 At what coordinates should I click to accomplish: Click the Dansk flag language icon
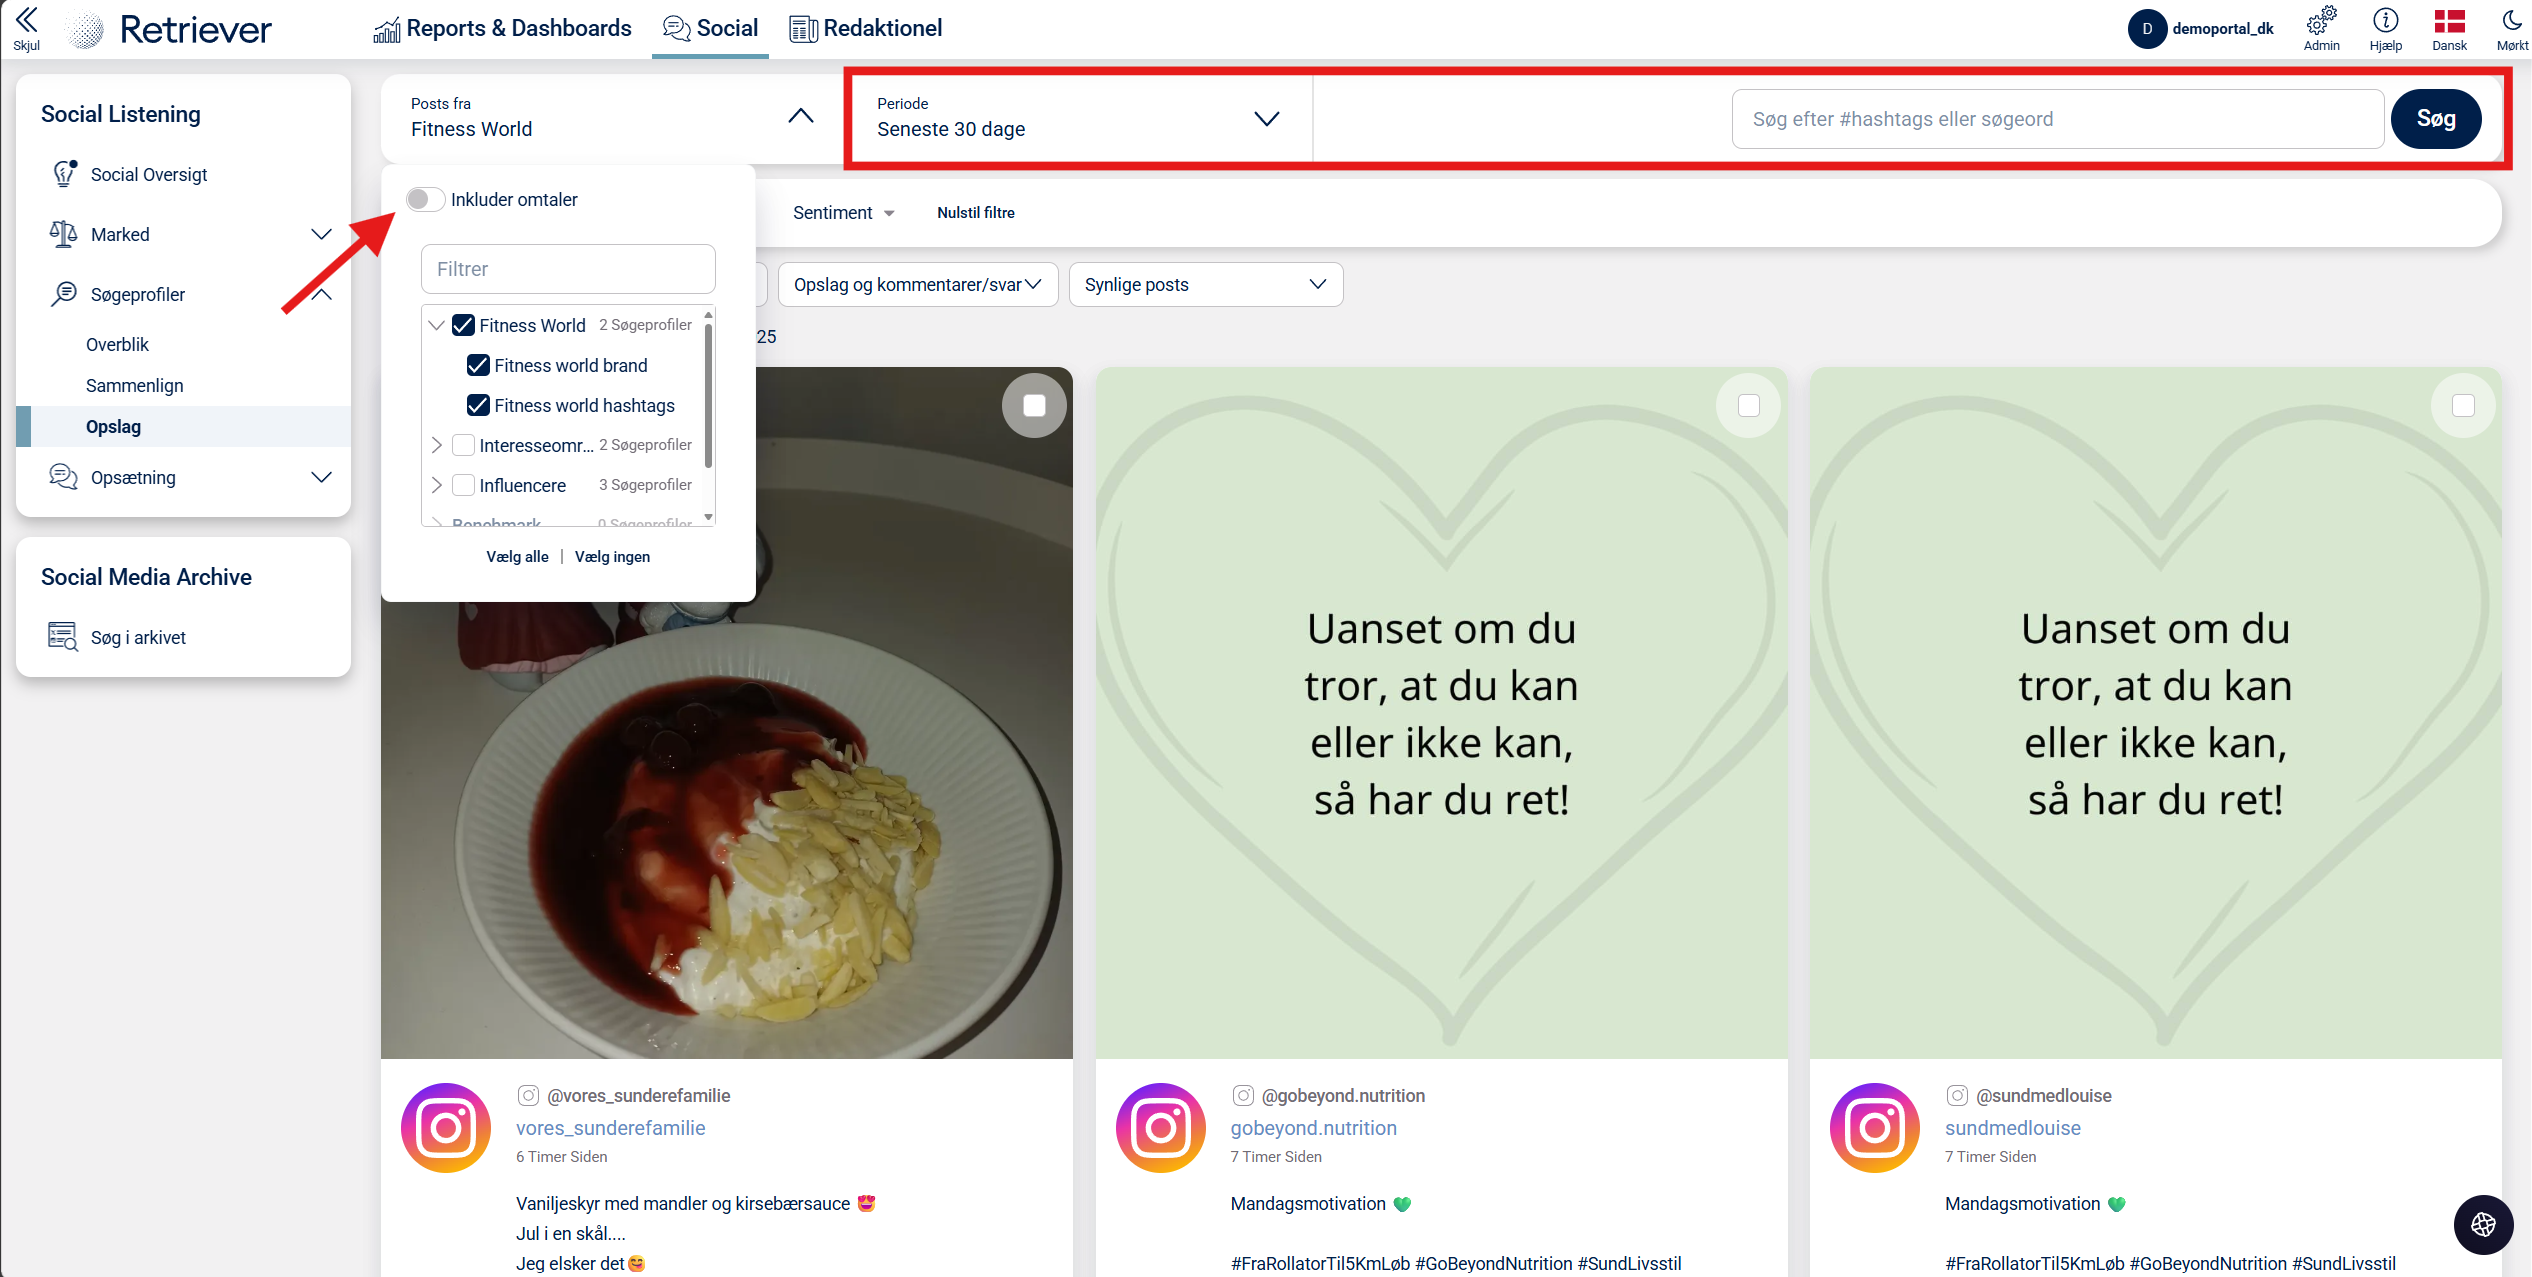(x=2449, y=21)
